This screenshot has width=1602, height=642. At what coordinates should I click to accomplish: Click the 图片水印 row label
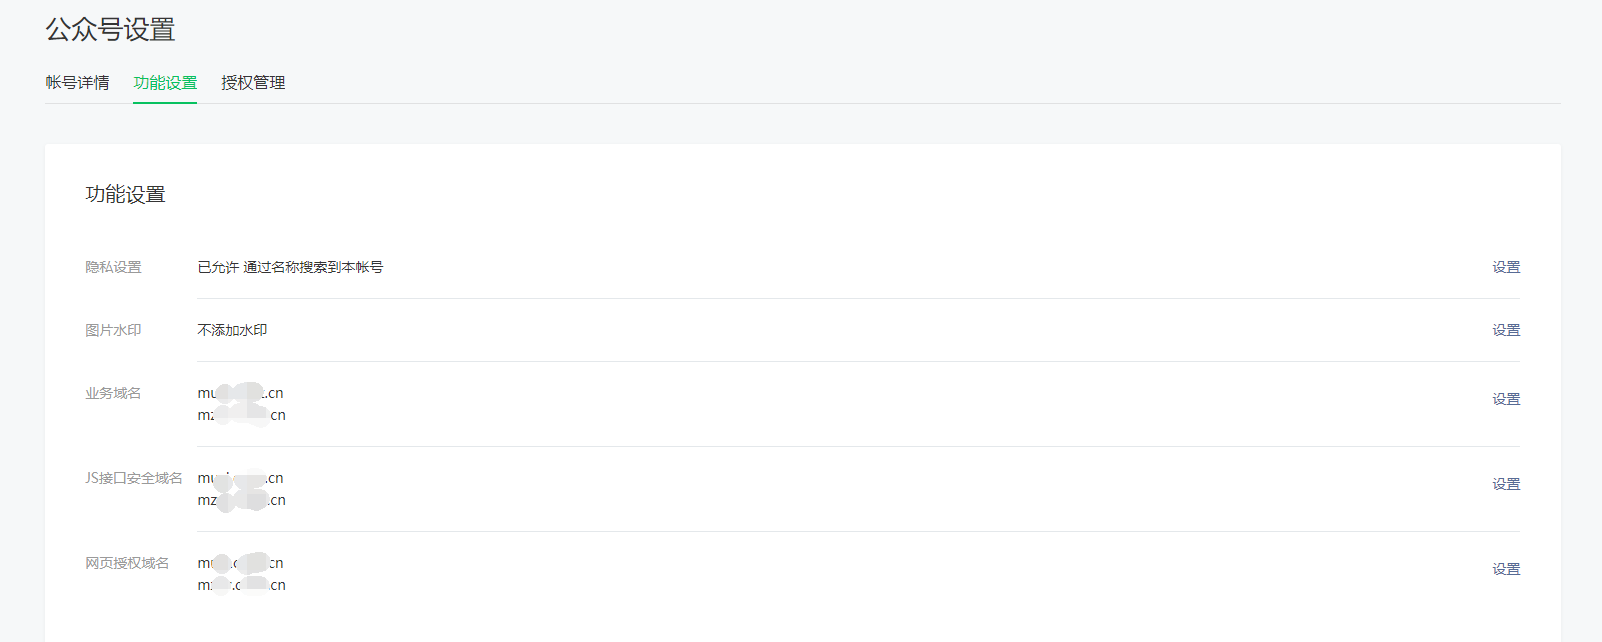click(x=113, y=330)
